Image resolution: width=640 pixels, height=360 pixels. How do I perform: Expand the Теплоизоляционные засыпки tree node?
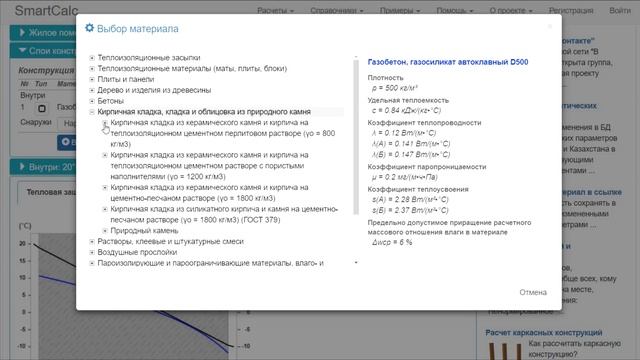click(x=92, y=58)
